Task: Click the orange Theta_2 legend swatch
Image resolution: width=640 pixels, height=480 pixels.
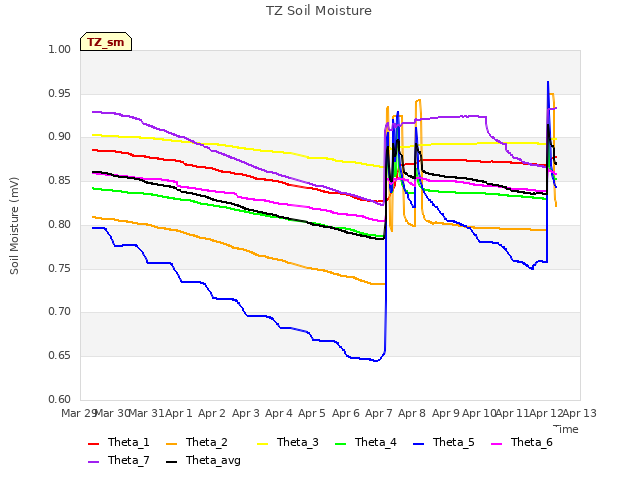Action: pyautogui.click(x=171, y=443)
